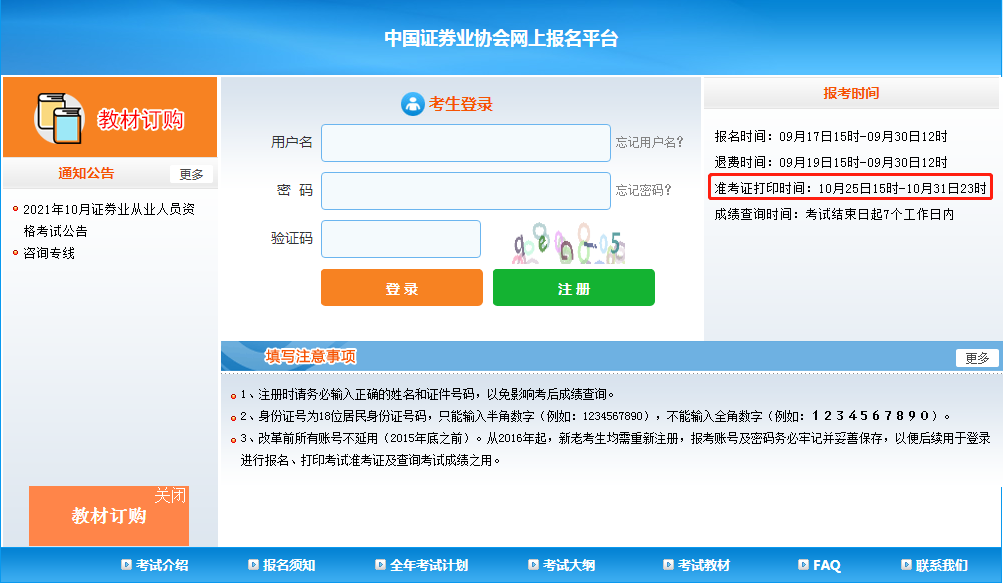Viewport: 1003px width, 583px height.
Task: Open 报名须知 in the footer menu
Action: 289,565
